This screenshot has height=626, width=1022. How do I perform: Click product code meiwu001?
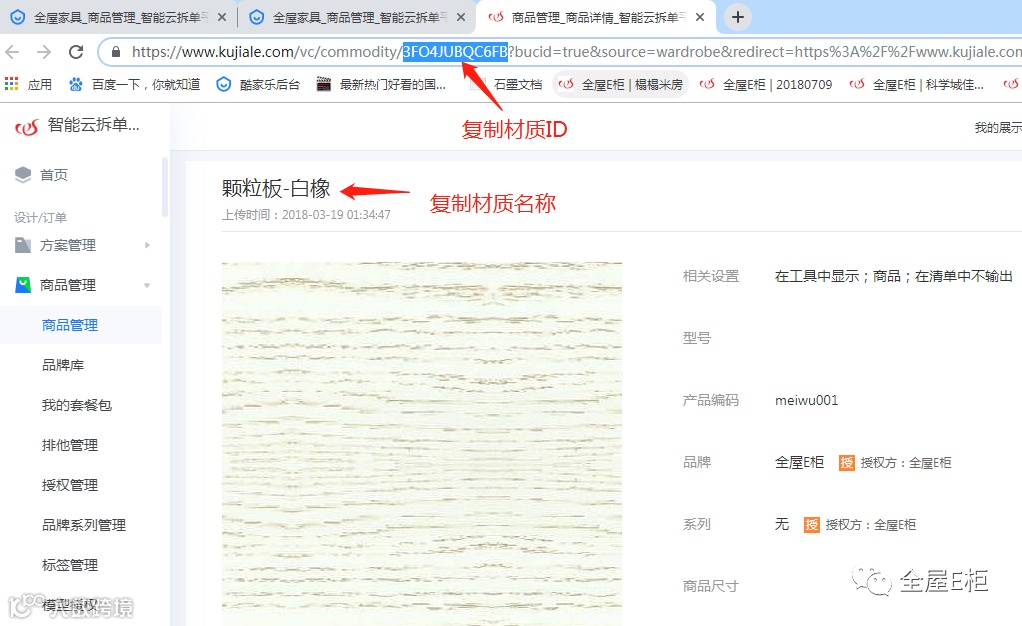(x=806, y=400)
